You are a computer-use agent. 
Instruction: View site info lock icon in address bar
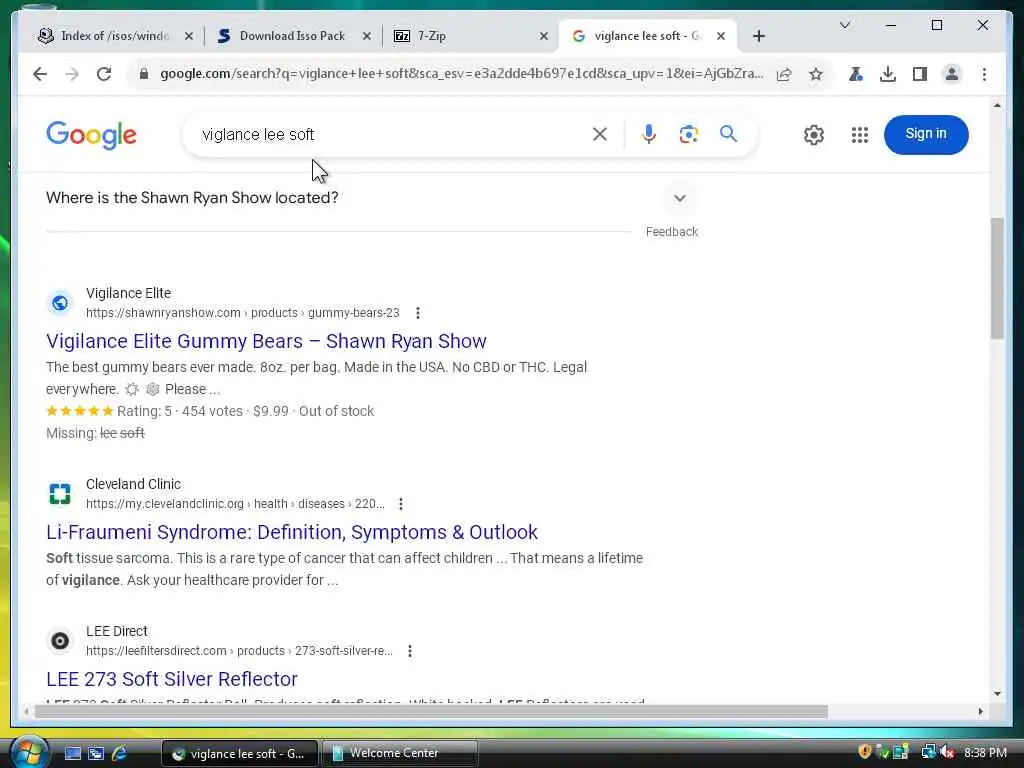coord(144,74)
